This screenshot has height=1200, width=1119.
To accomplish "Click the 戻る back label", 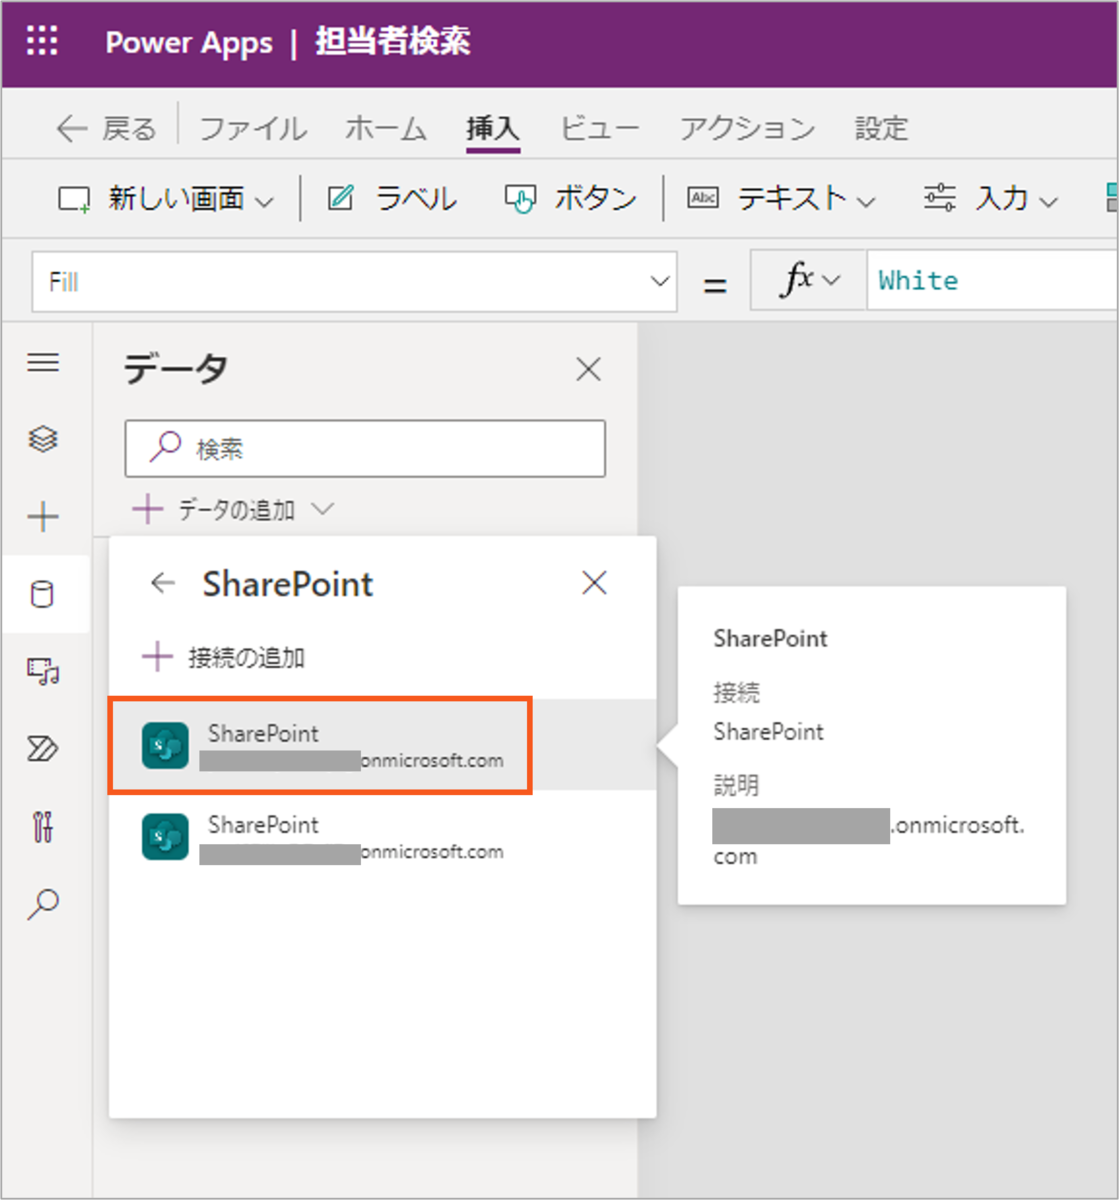I will click(x=129, y=129).
